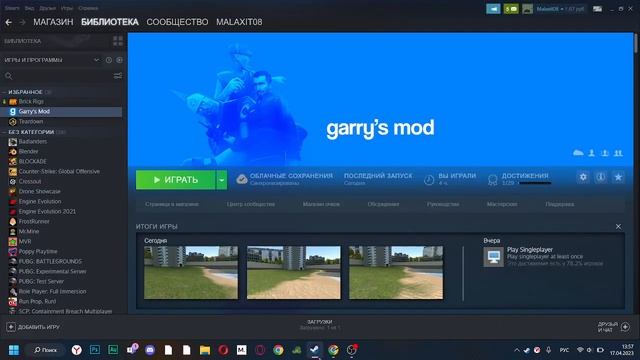Open Центр сообщества link

coord(251,204)
